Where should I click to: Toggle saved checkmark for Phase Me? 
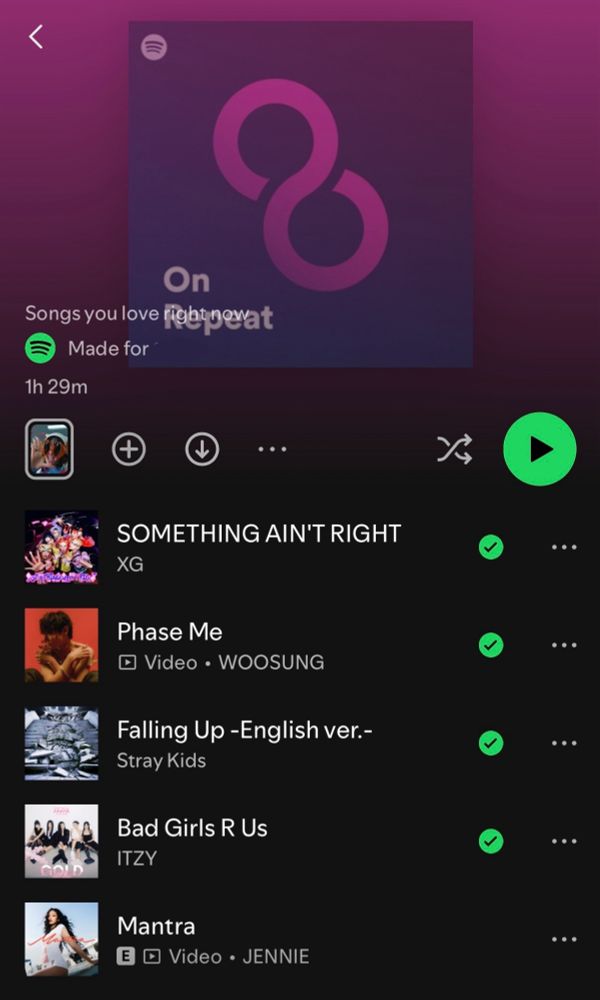point(491,645)
